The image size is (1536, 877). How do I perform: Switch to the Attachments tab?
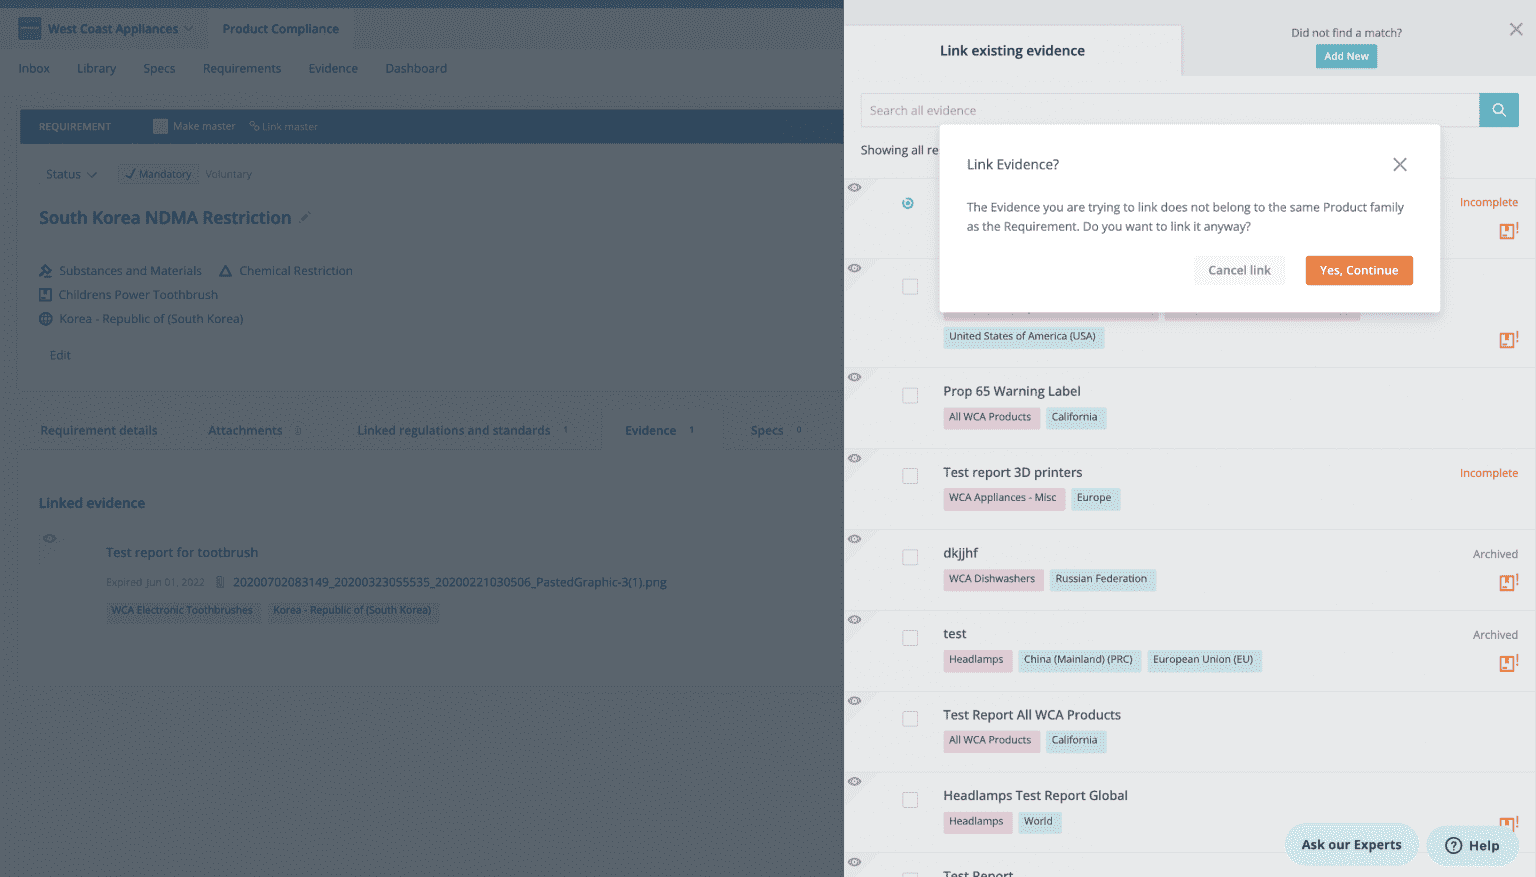244,430
